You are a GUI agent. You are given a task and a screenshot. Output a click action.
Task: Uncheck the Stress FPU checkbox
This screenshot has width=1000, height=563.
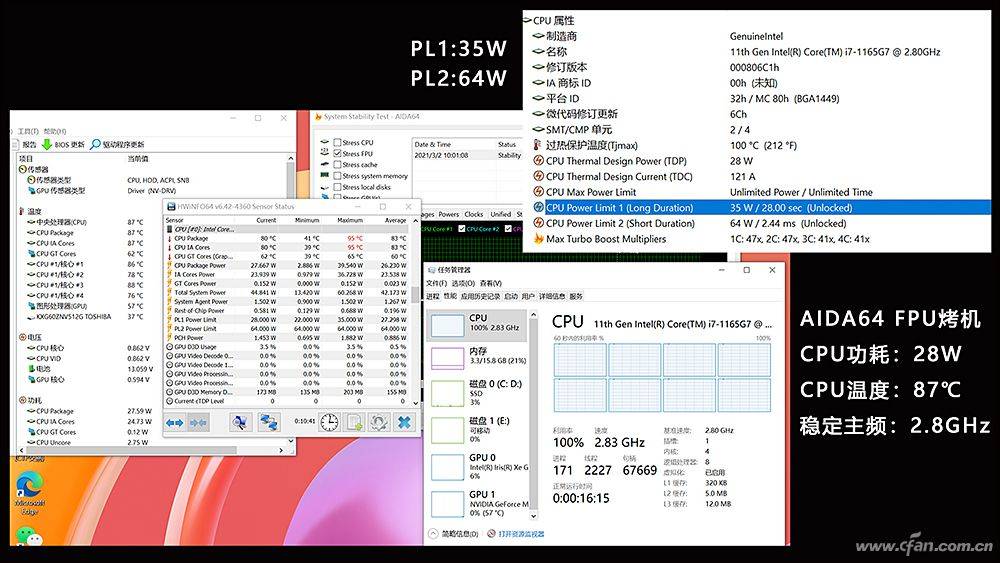[337, 154]
